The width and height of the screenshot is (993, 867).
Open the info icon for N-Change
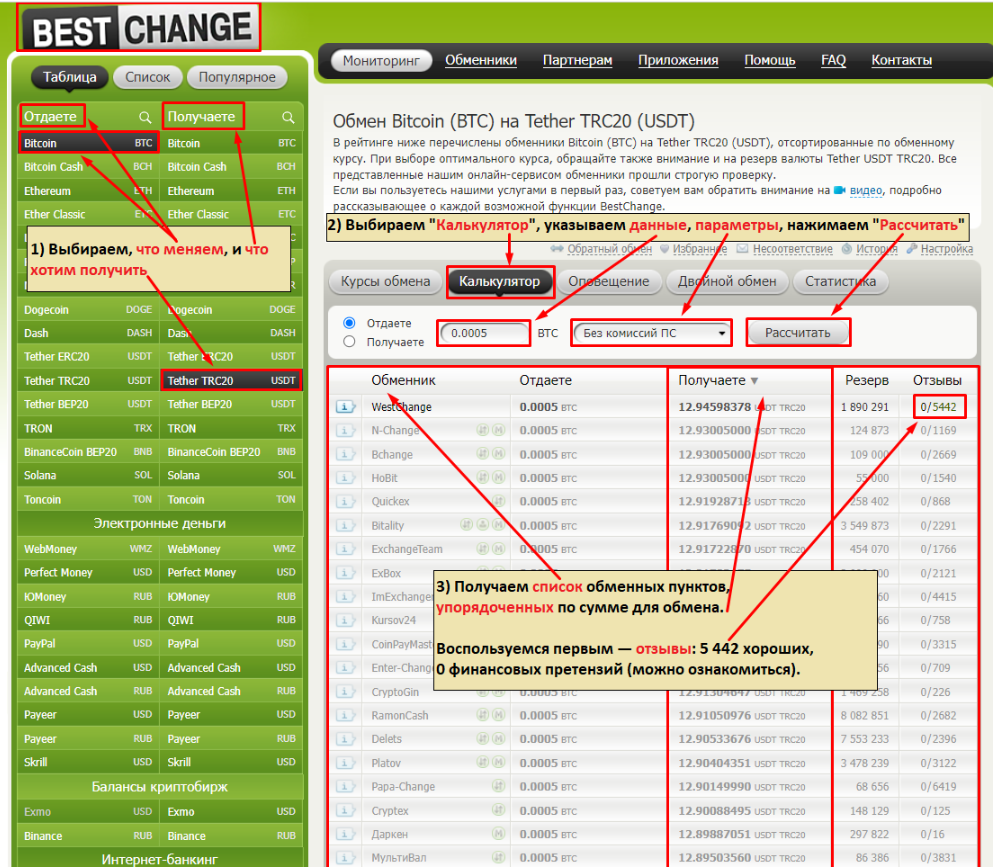[345, 431]
